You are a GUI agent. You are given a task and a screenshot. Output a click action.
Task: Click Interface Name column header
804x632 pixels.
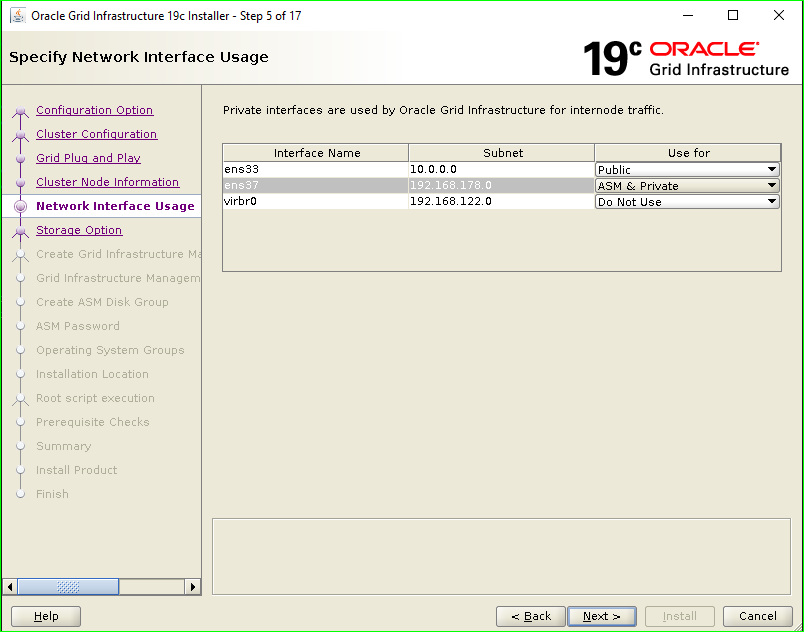tap(316, 153)
